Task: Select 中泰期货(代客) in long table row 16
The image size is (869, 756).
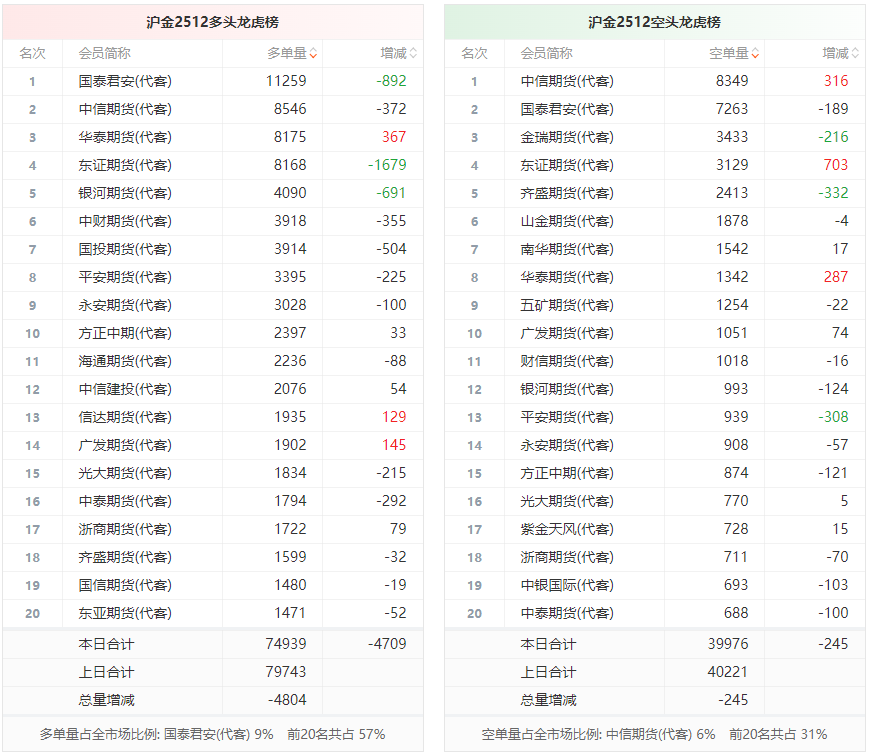Action: [x=125, y=501]
